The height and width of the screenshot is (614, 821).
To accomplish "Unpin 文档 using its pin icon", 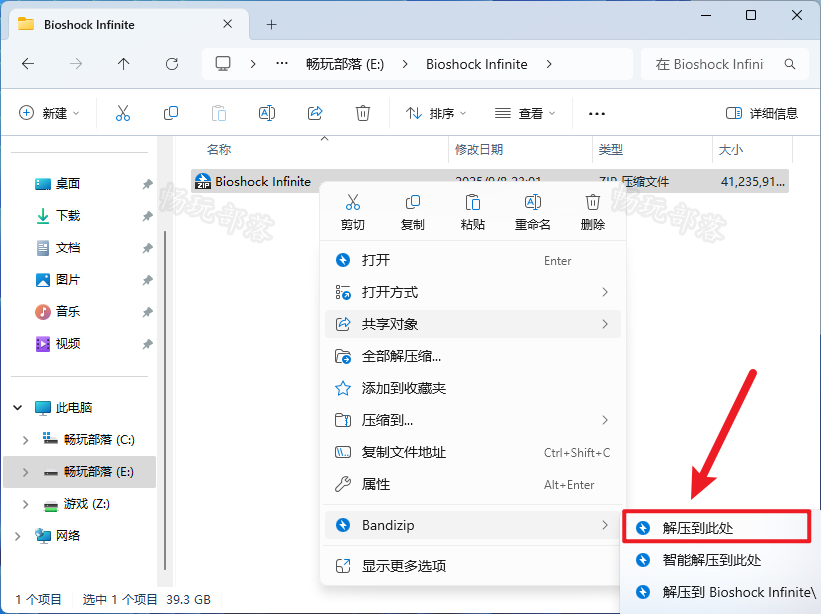I will coord(147,248).
